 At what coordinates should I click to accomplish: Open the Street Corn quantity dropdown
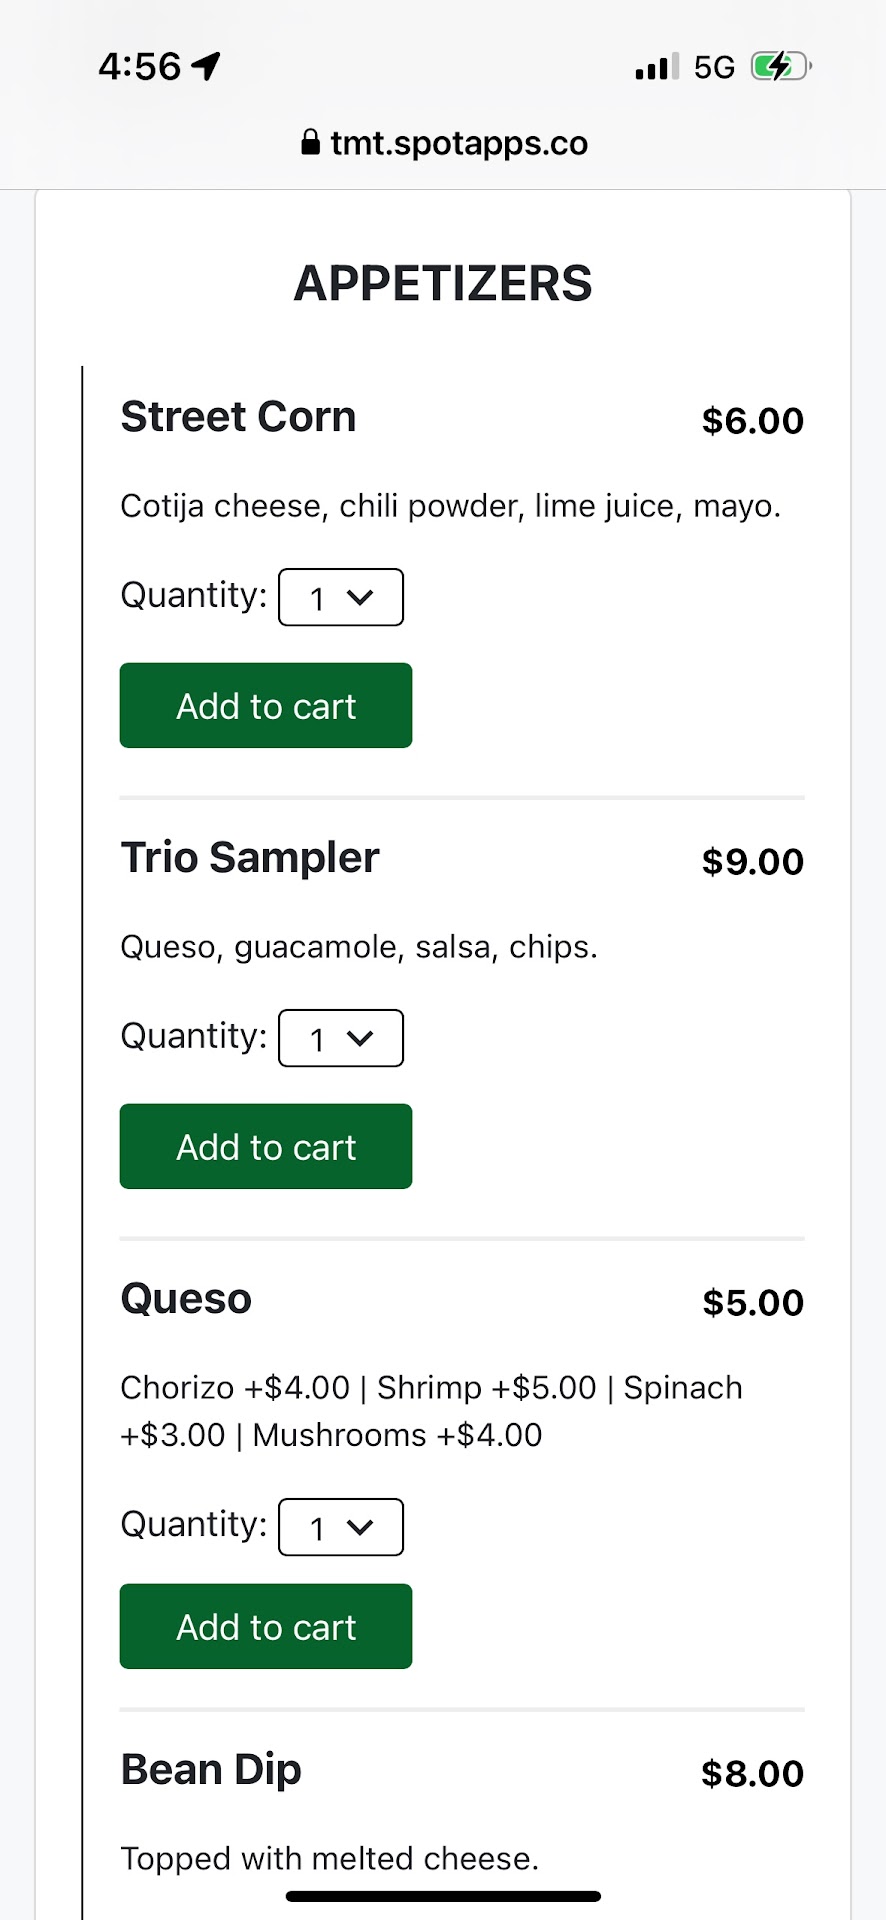click(341, 598)
